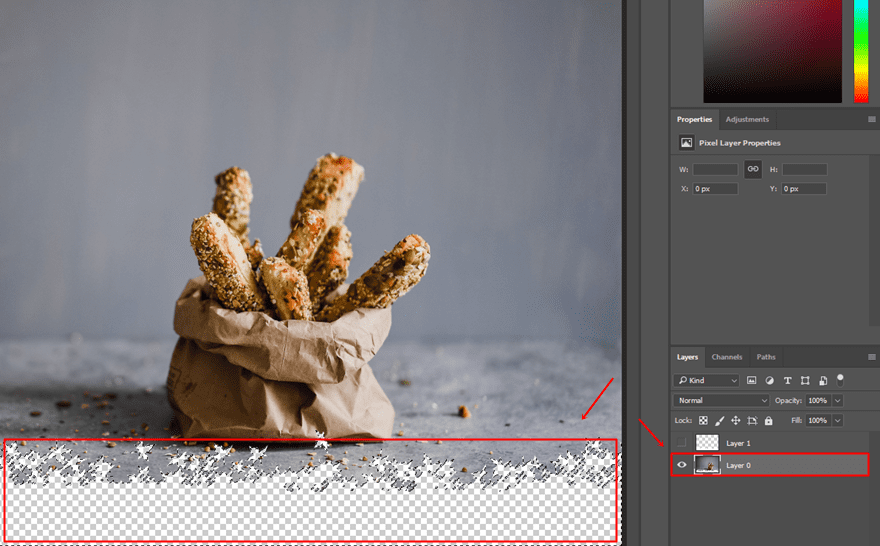Lock image pixels brush icon
Screen dimensions: 880x546
pyautogui.click(x=719, y=420)
